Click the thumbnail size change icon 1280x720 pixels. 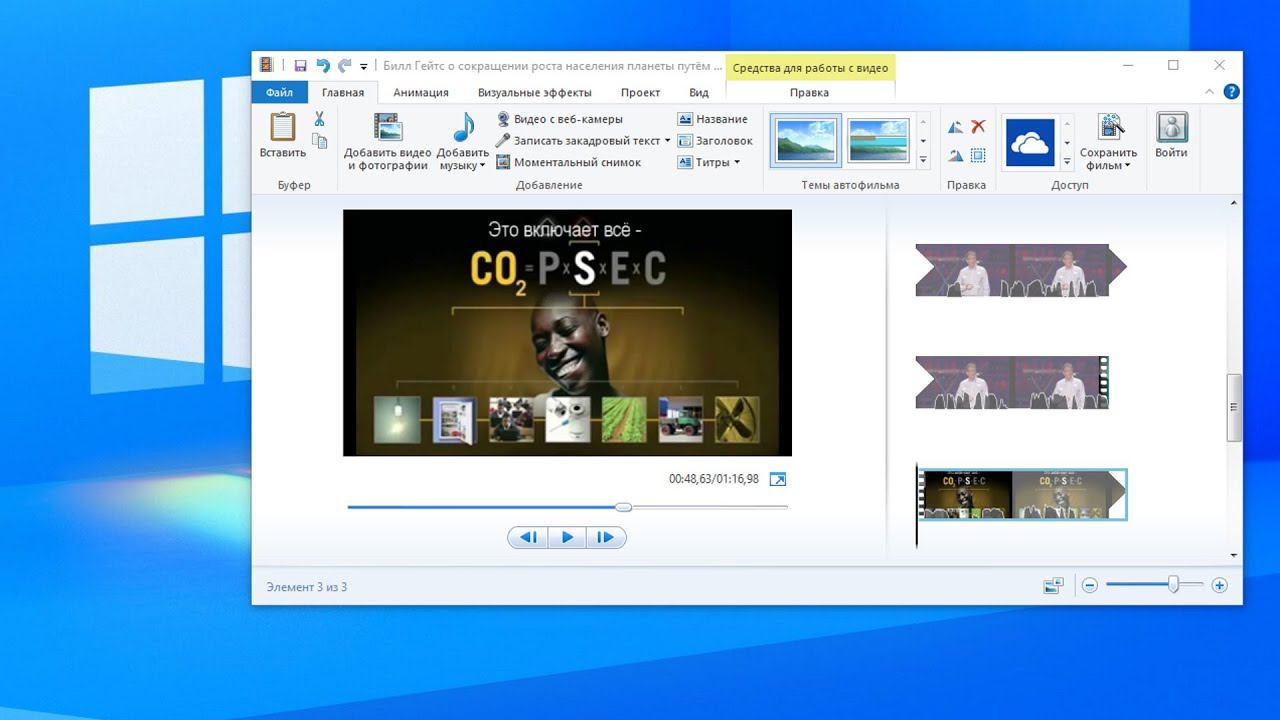pyautogui.click(x=1052, y=586)
